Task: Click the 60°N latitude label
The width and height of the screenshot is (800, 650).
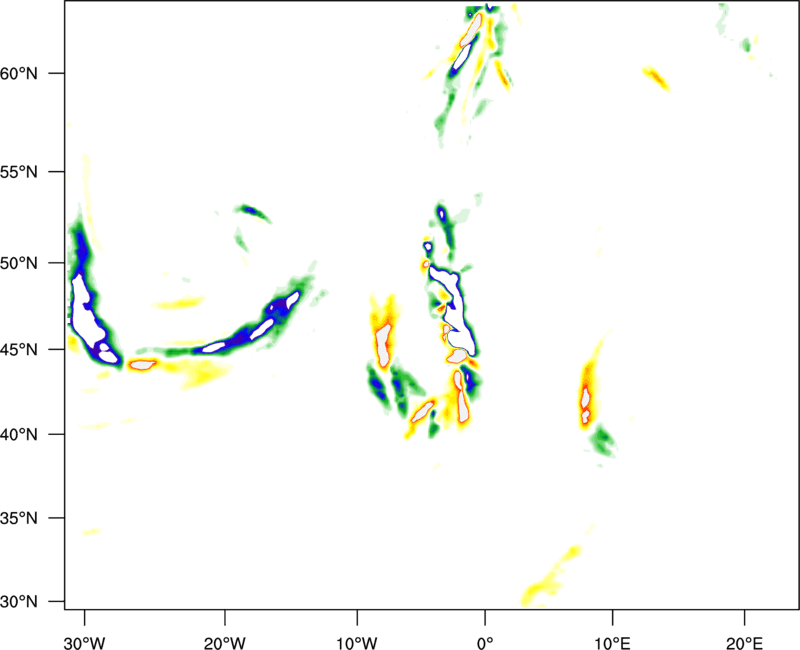Action: pos(19,74)
